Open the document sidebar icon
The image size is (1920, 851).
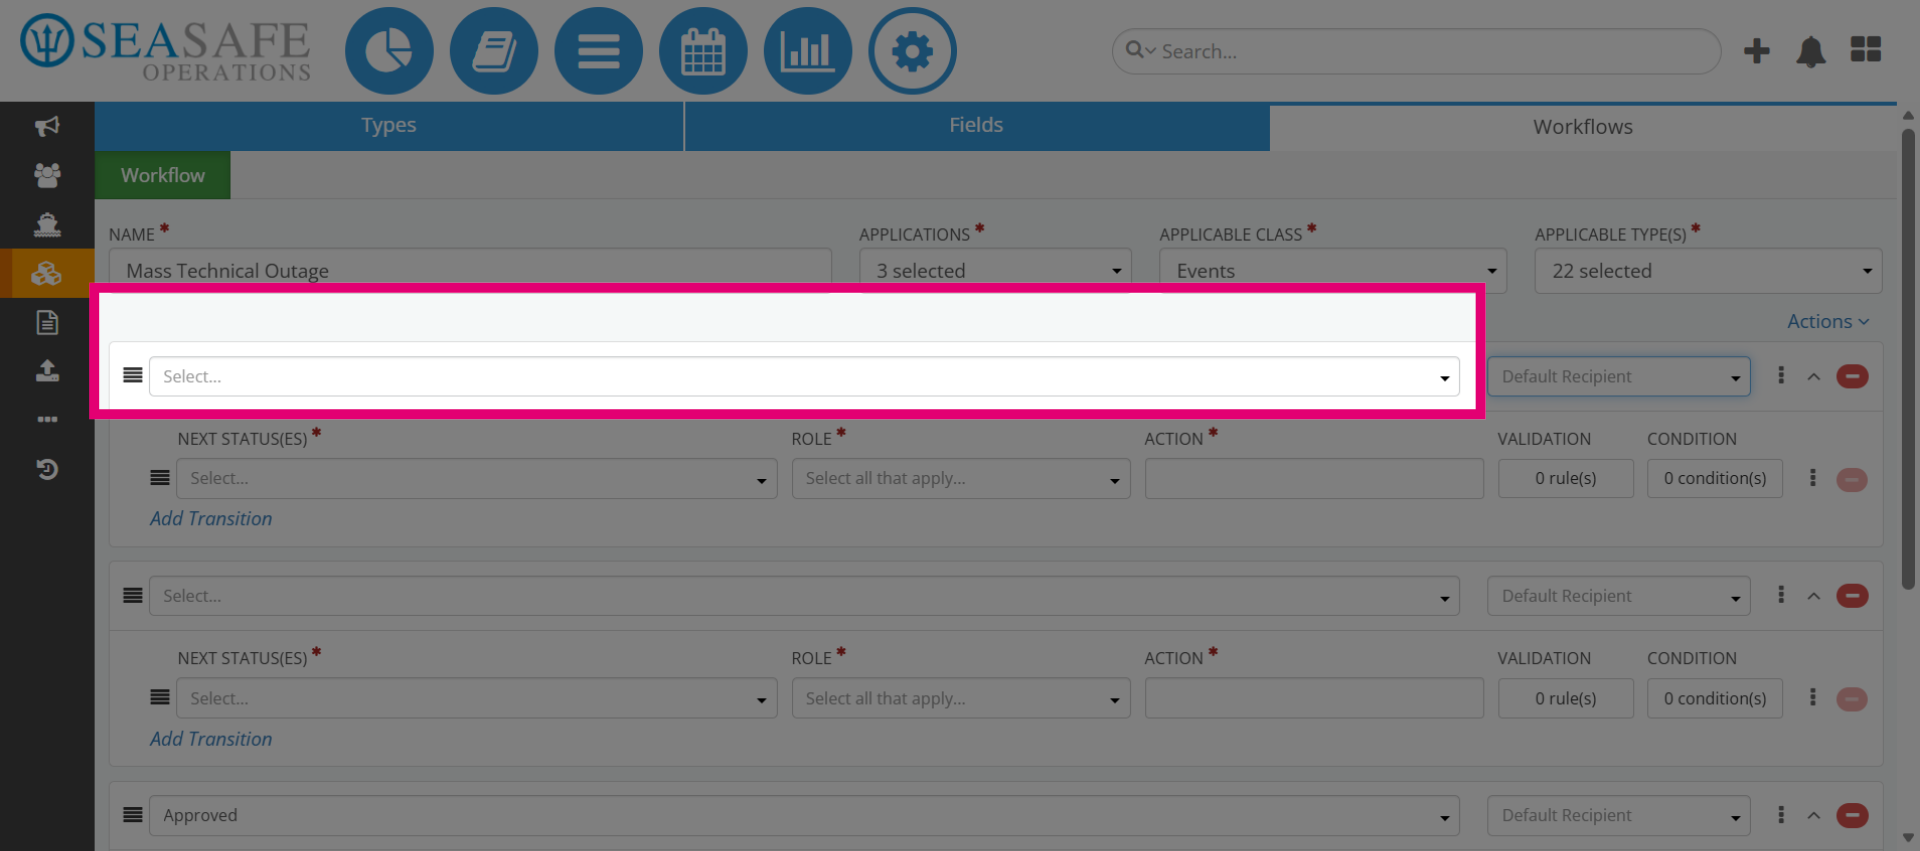coord(47,322)
